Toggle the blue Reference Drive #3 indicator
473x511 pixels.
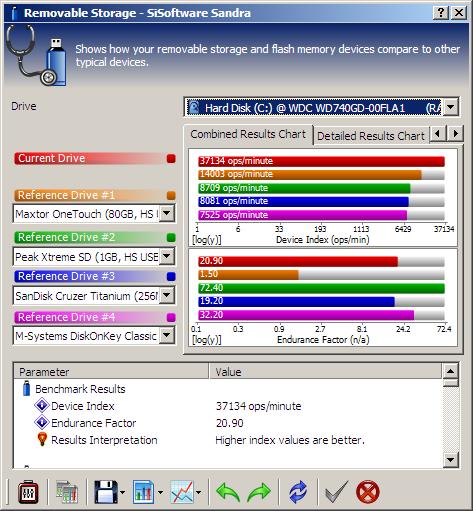coord(171,277)
